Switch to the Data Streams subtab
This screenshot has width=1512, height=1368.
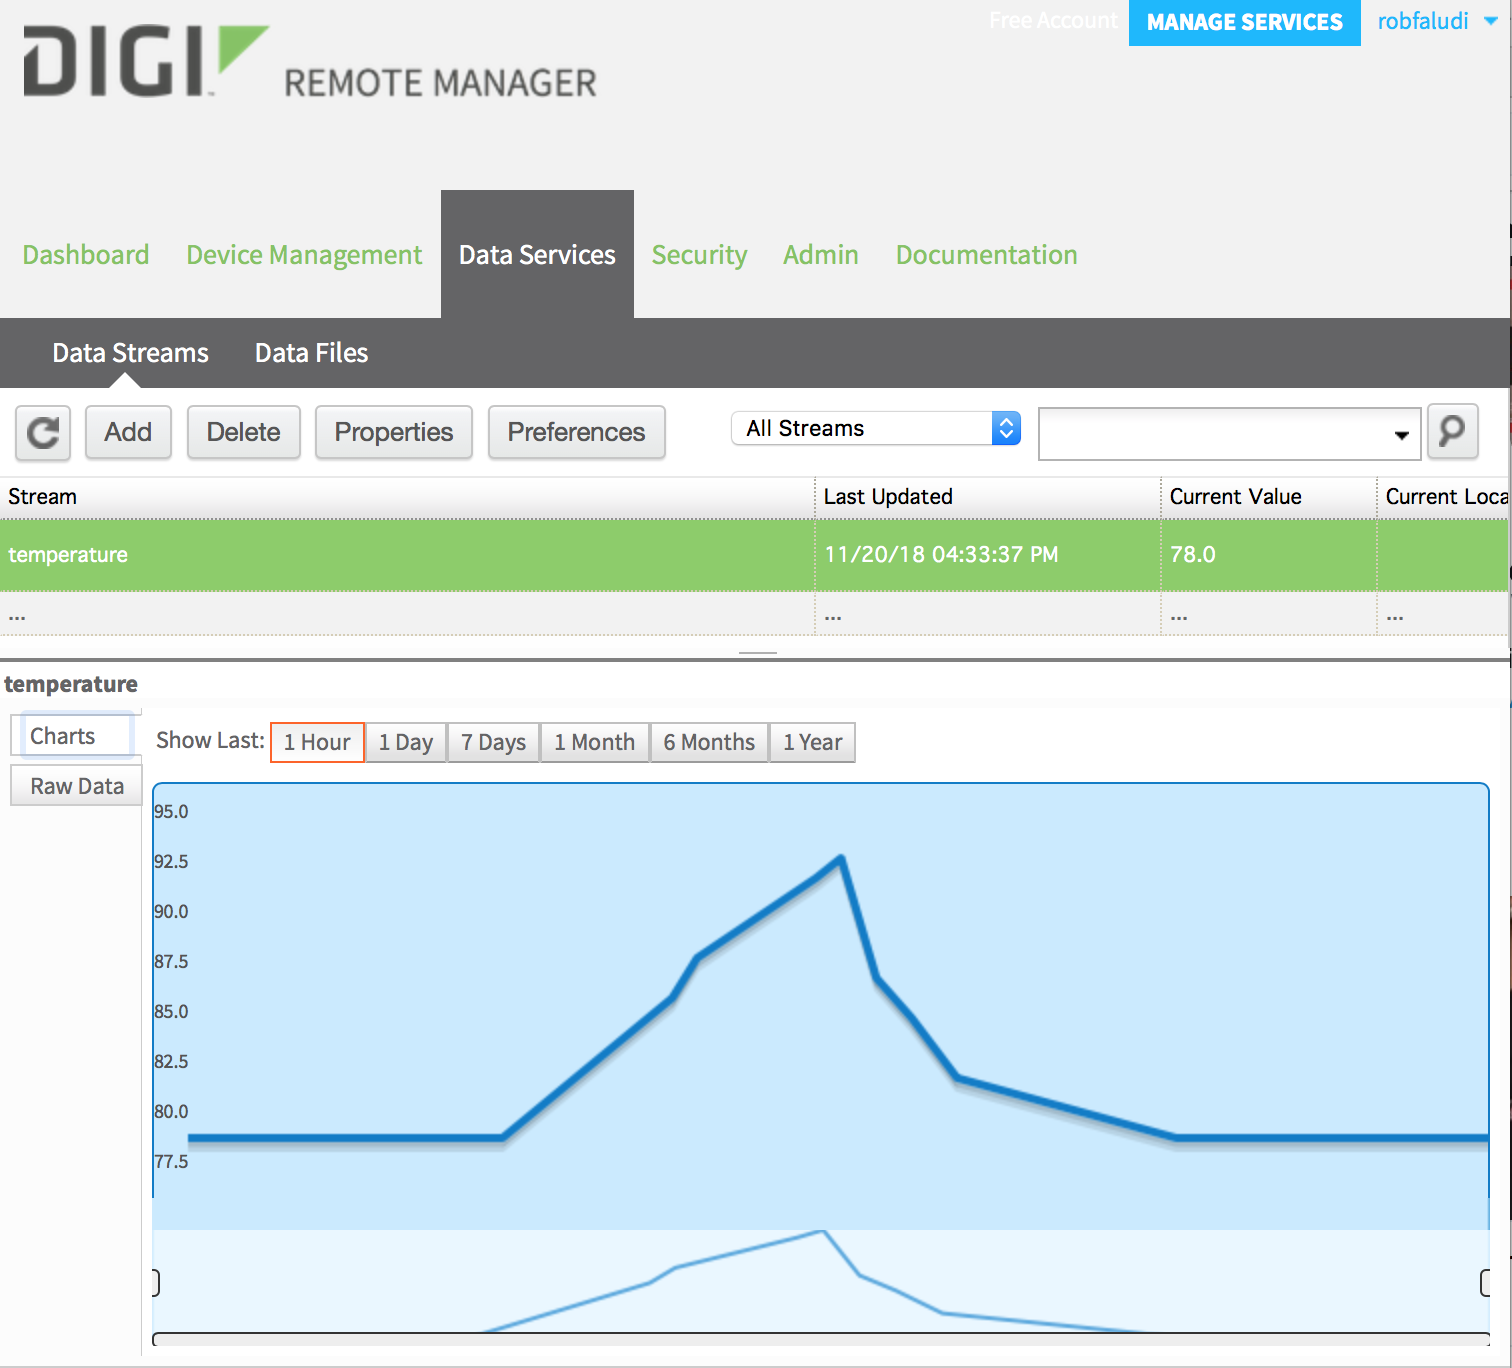pos(130,353)
